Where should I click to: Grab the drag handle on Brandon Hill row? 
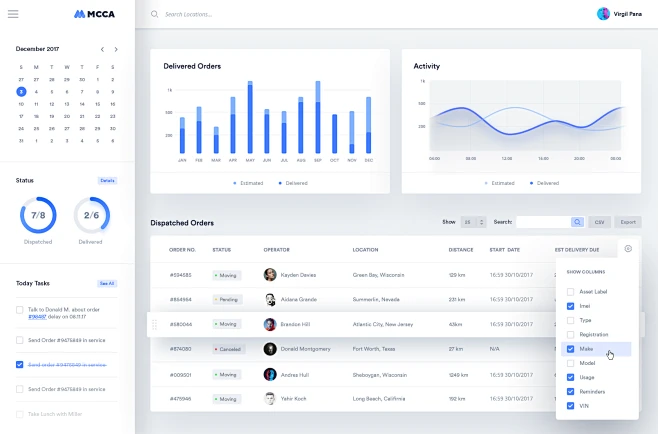(154, 324)
